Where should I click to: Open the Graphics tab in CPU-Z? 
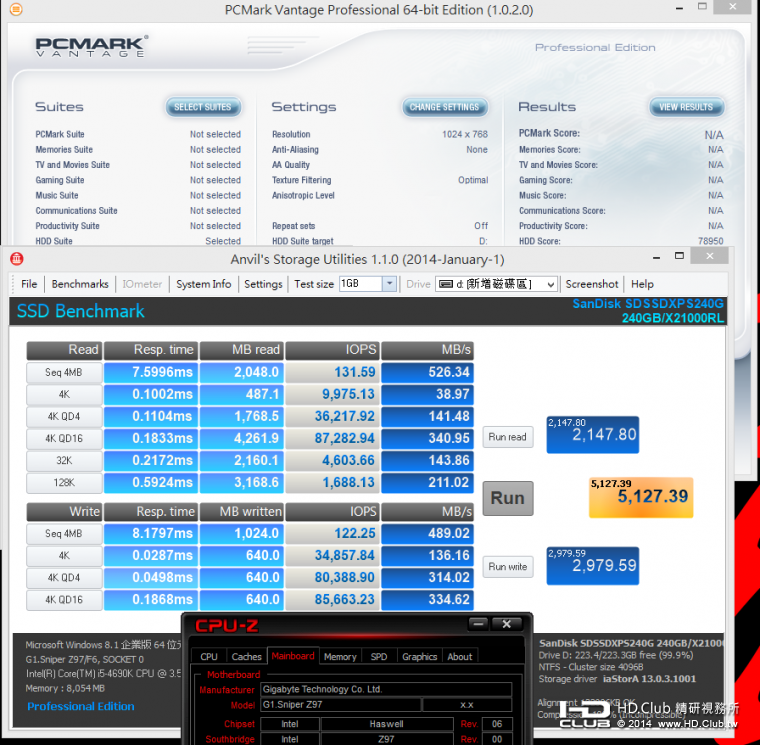pyautogui.click(x=420, y=657)
